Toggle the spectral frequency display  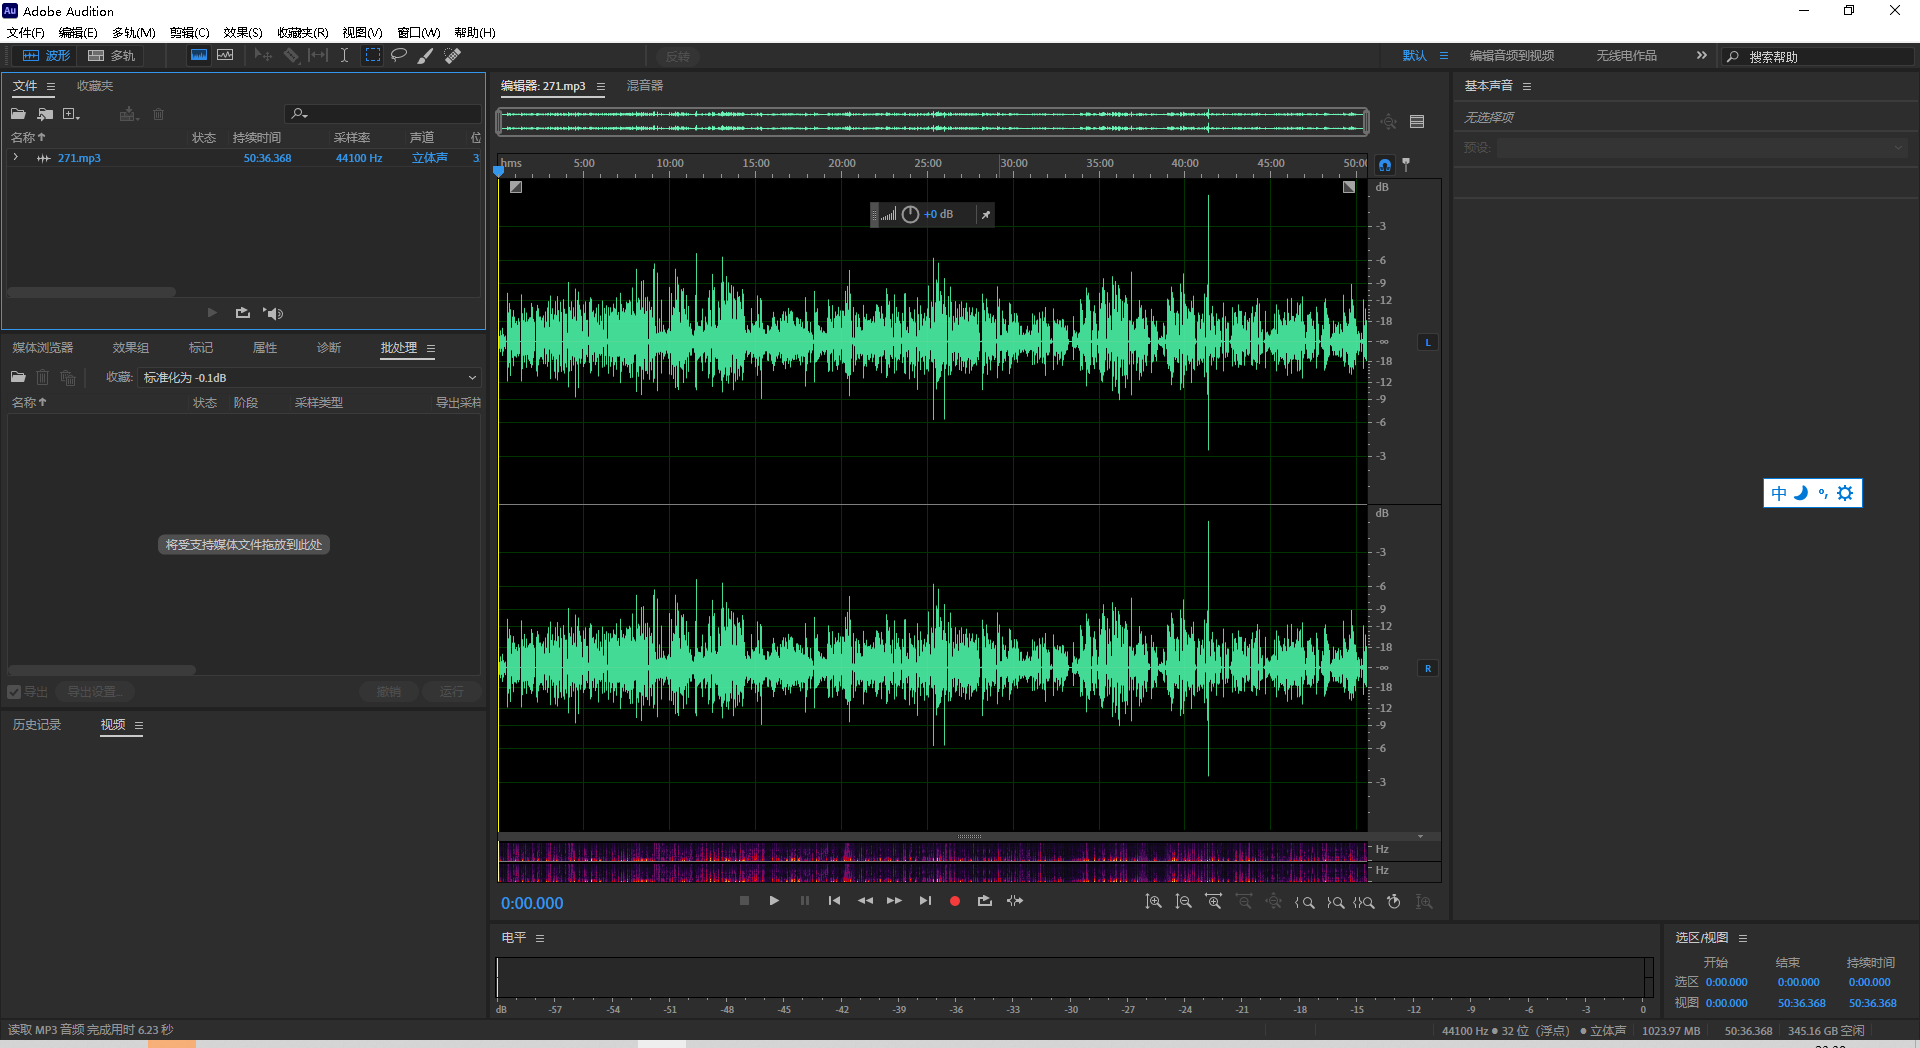pos(199,56)
